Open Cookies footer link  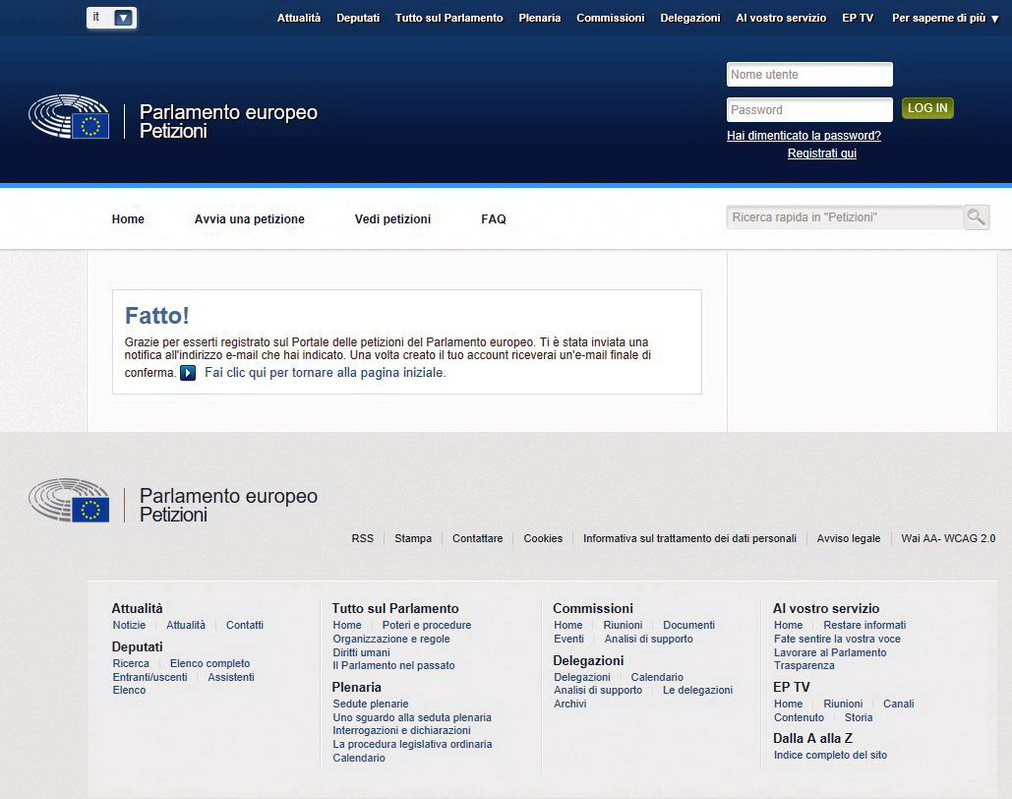pyautogui.click(x=543, y=538)
